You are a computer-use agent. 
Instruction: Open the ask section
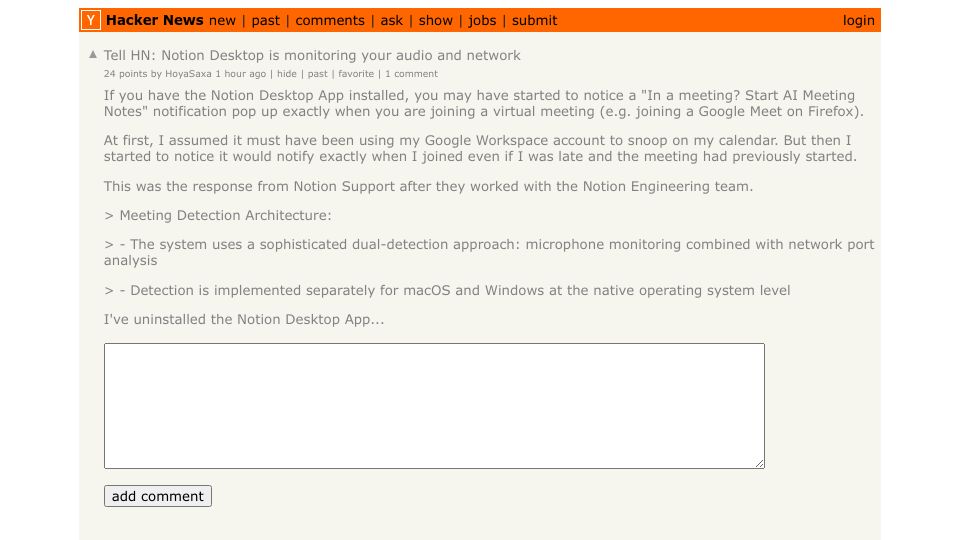(x=391, y=21)
